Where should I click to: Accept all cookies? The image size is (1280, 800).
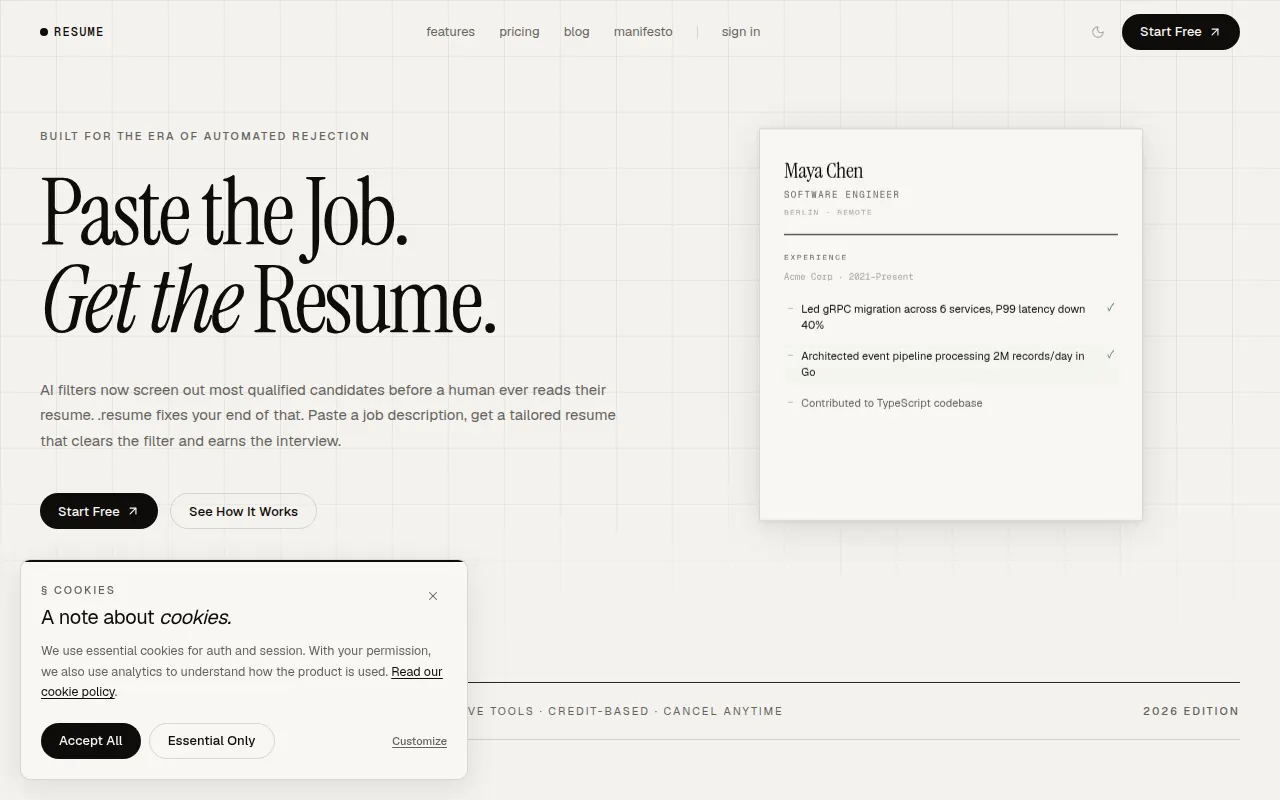91,741
